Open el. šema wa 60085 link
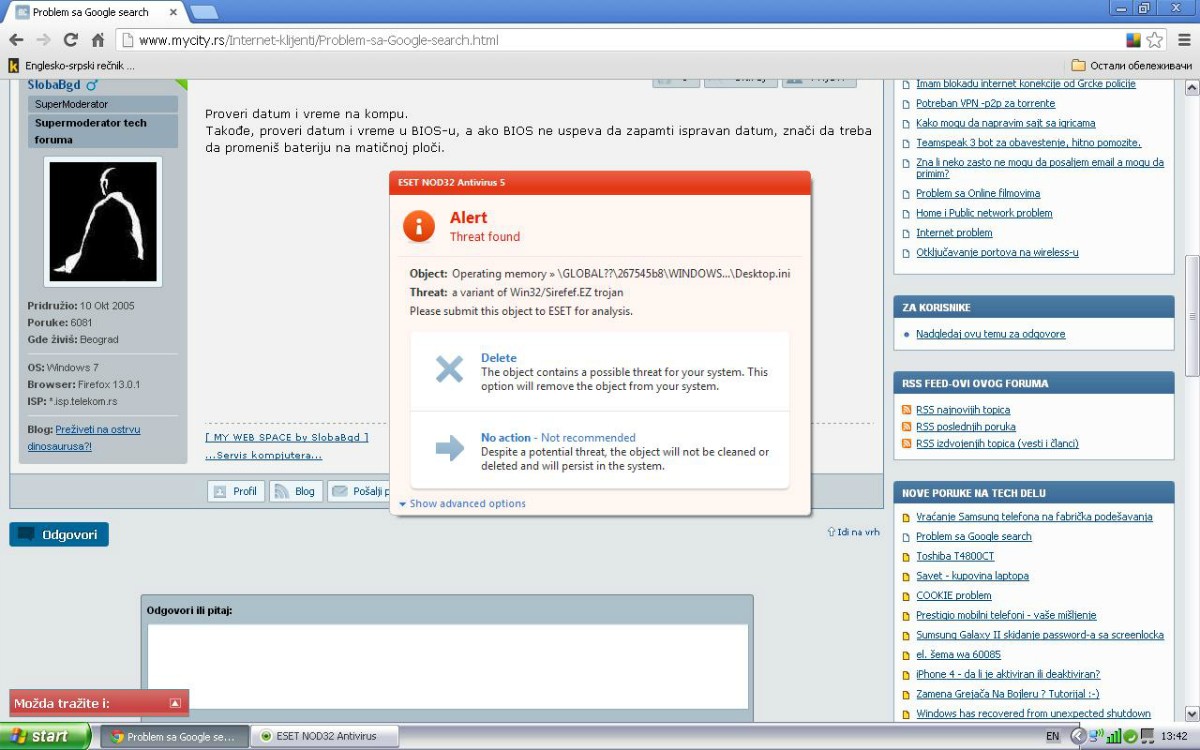The height and width of the screenshot is (750, 1200). 958,655
